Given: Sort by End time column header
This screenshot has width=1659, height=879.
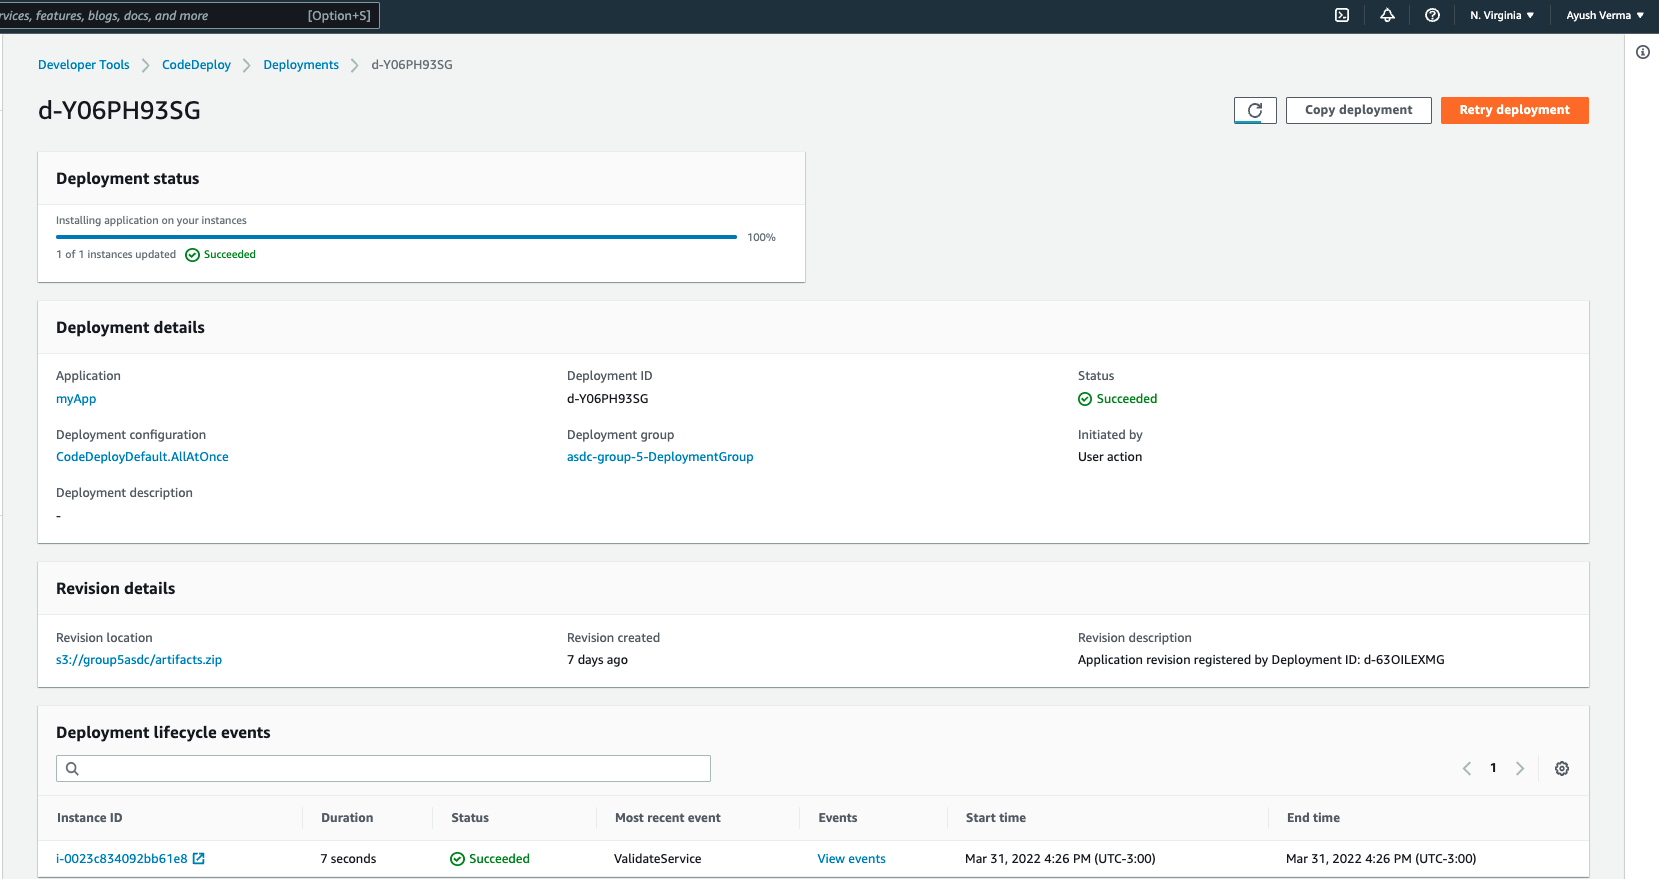Looking at the screenshot, I should 1313,818.
